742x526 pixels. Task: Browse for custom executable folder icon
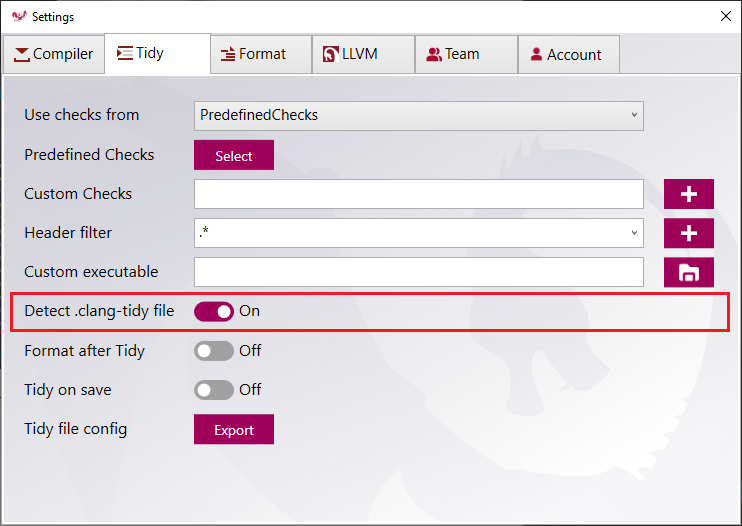(x=689, y=272)
